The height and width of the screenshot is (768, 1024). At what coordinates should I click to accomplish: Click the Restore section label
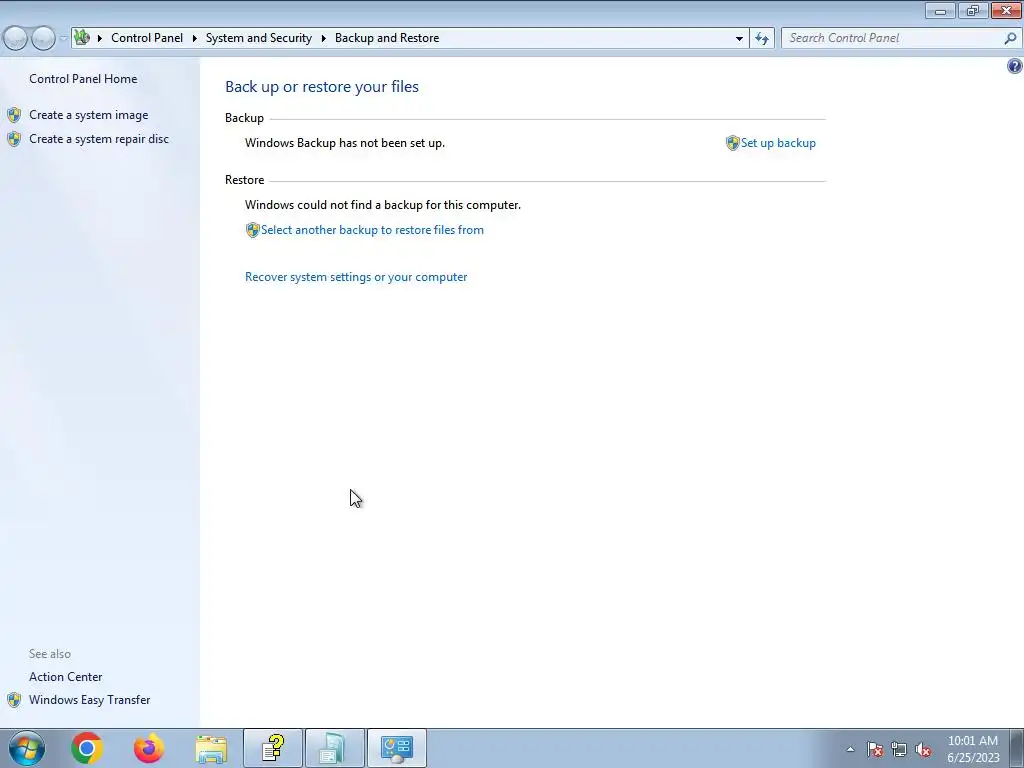click(244, 180)
